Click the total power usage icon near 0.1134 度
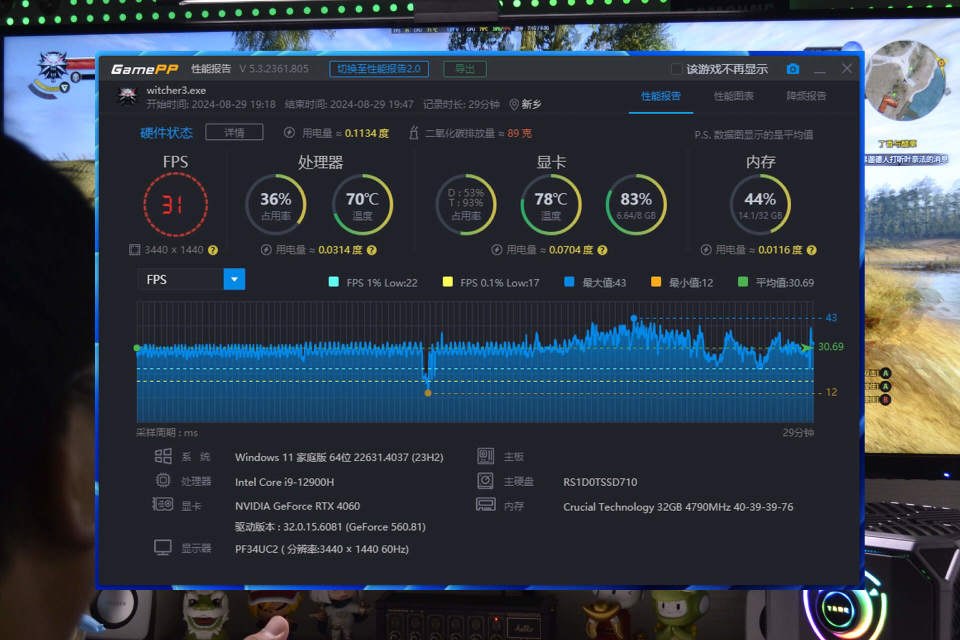This screenshot has width=960, height=640. [x=290, y=132]
